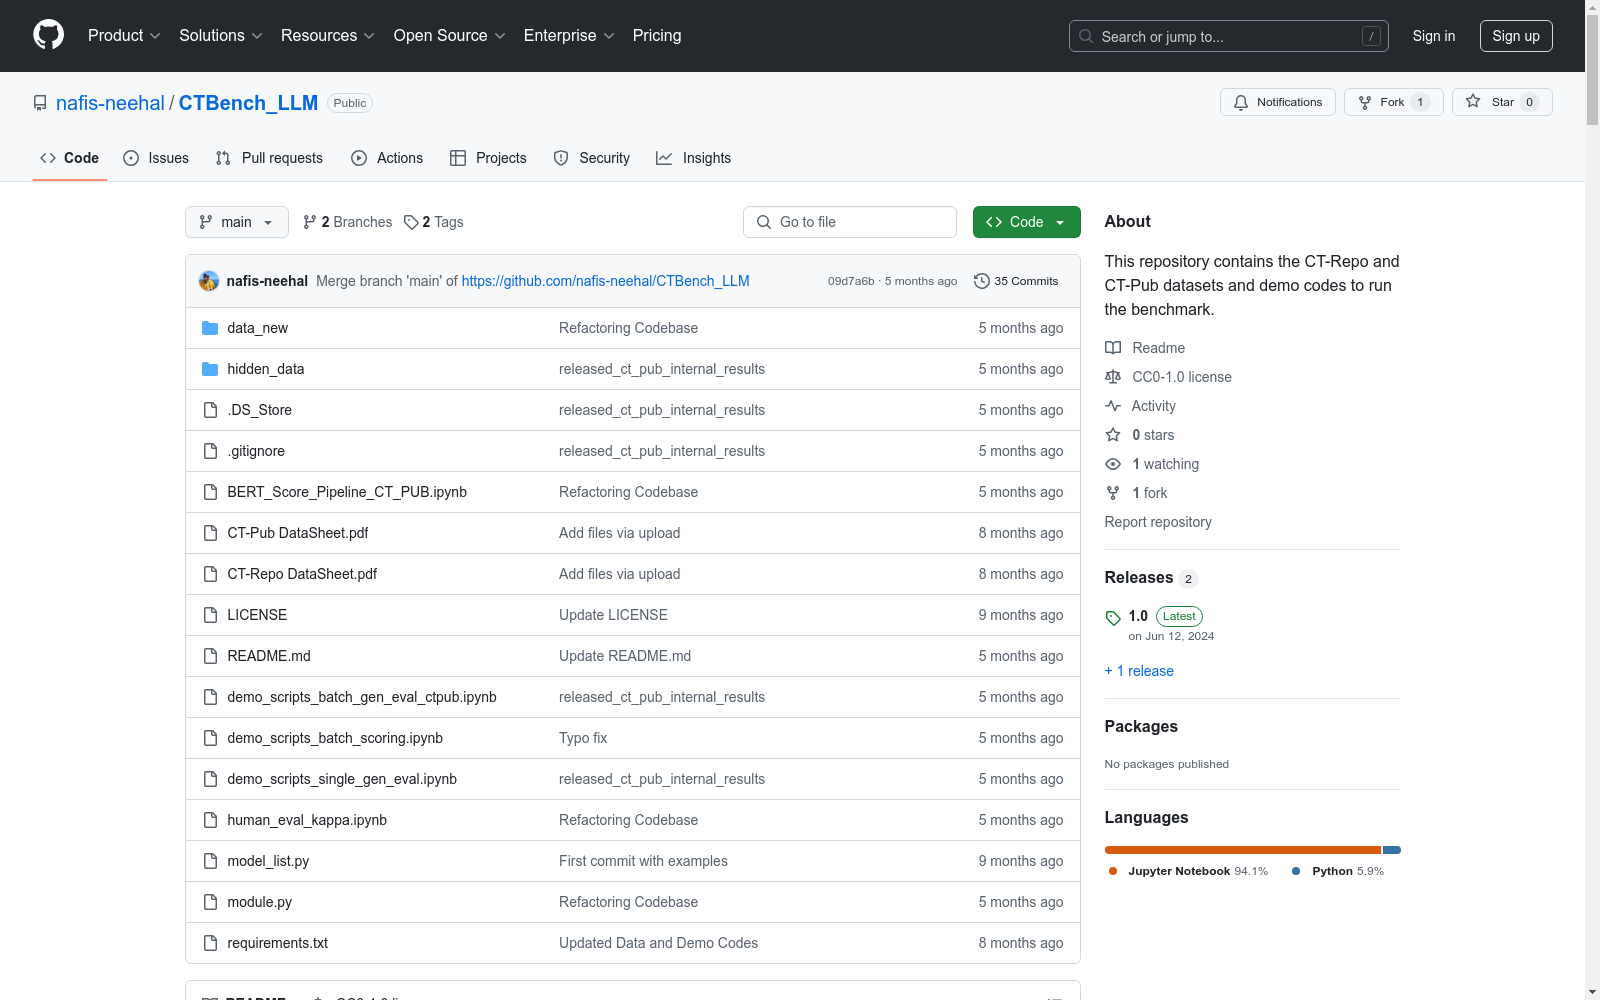Switch to the Projects tab

(488, 158)
